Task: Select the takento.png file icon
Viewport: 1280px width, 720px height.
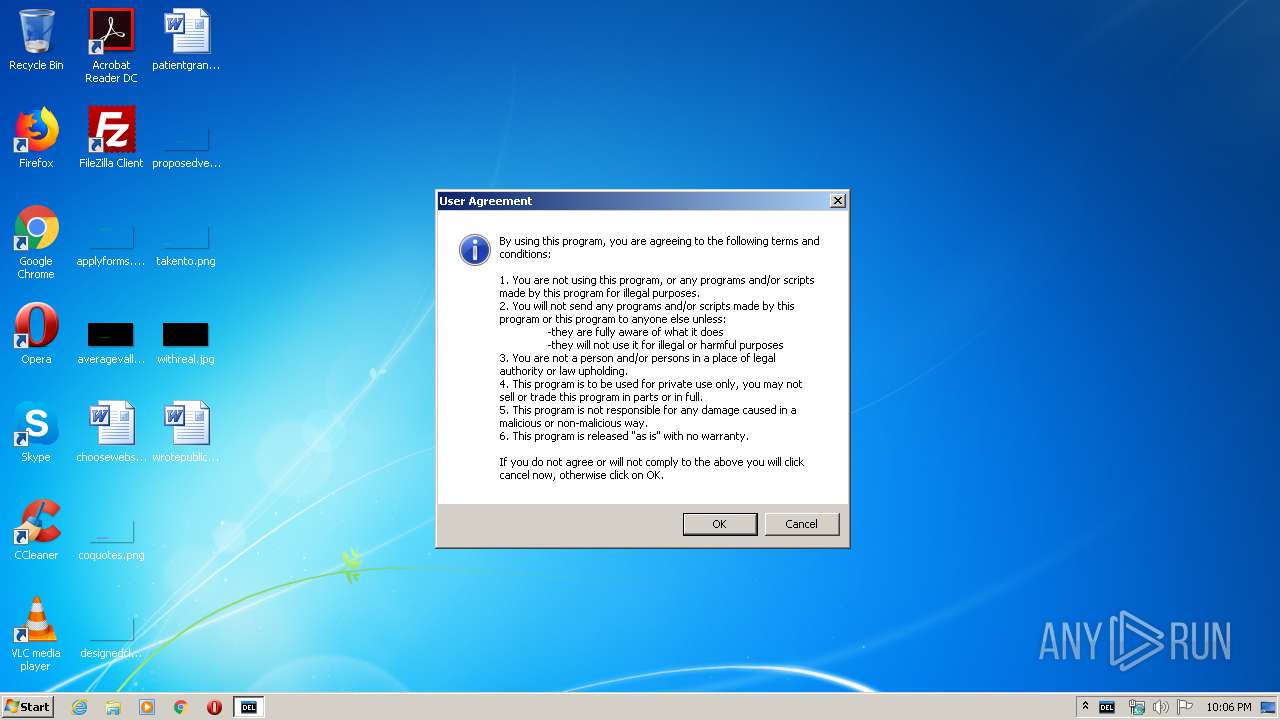Action: [186, 245]
